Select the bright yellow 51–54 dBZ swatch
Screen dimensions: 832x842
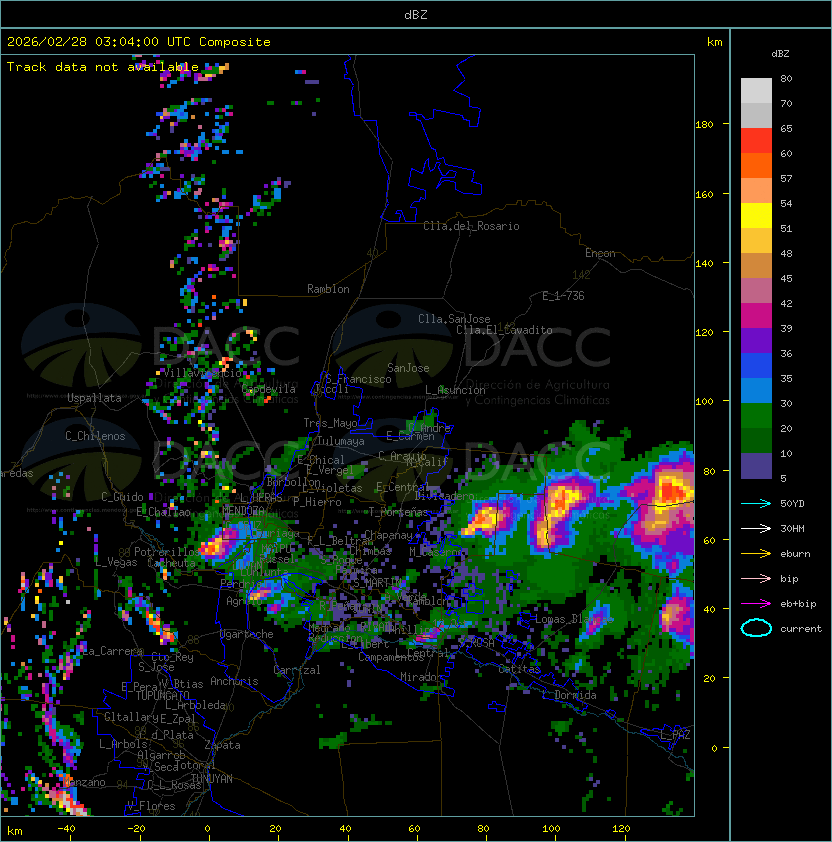(756, 215)
